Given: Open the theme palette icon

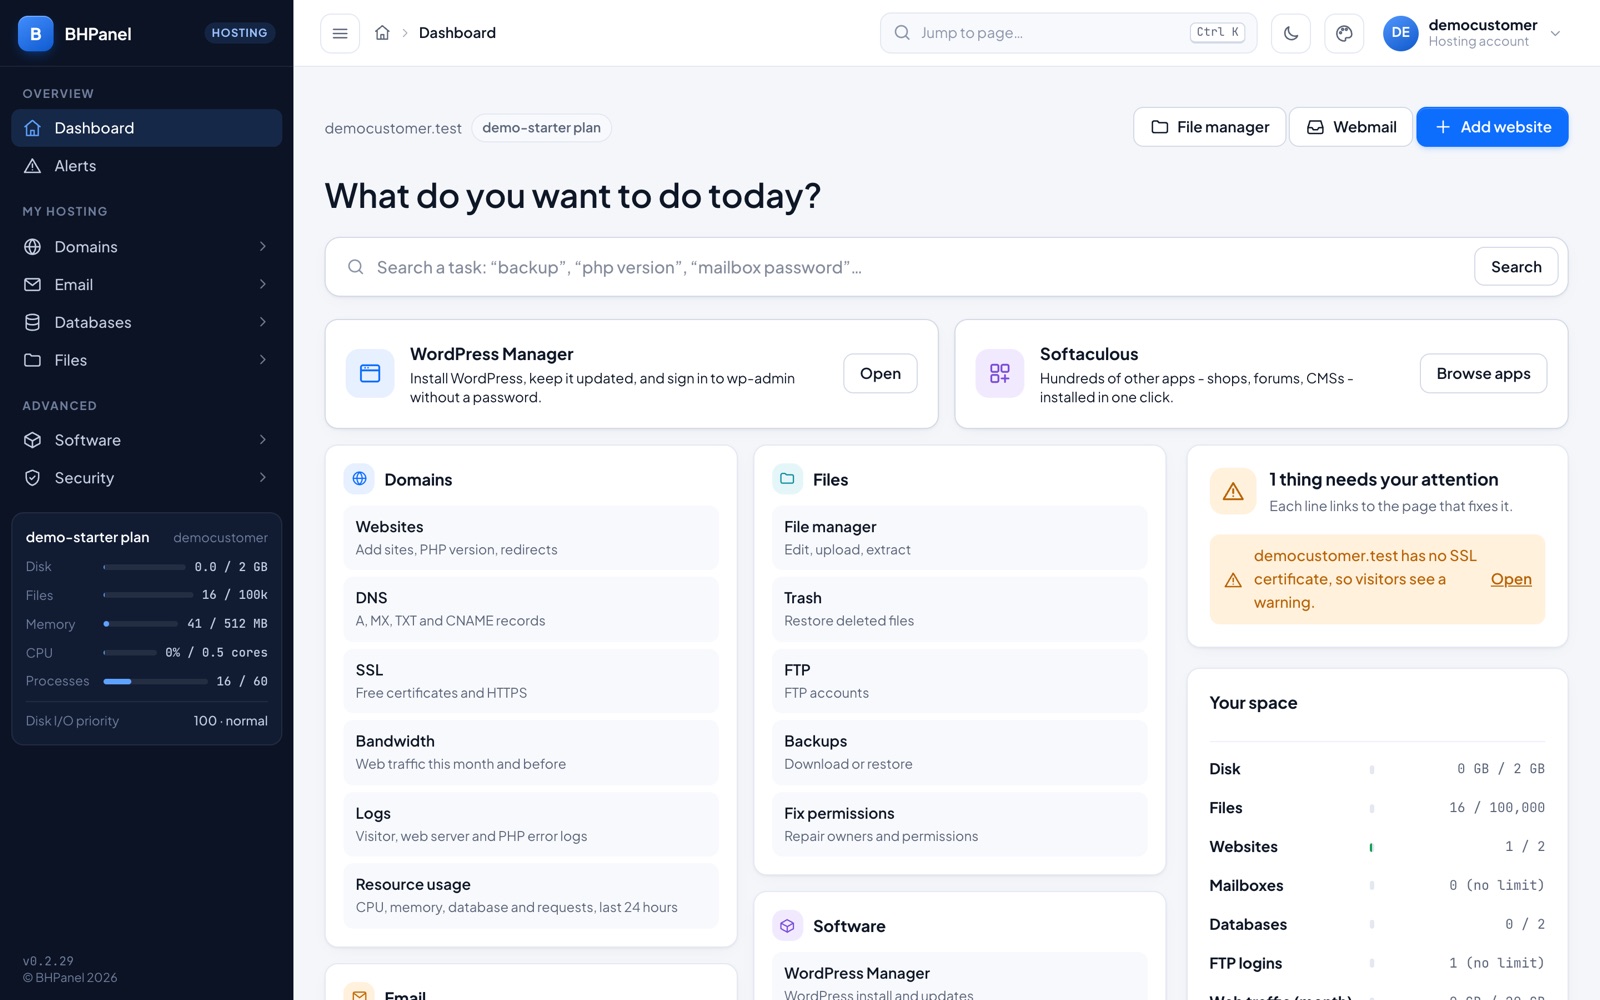Looking at the screenshot, I should [x=1344, y=33].
